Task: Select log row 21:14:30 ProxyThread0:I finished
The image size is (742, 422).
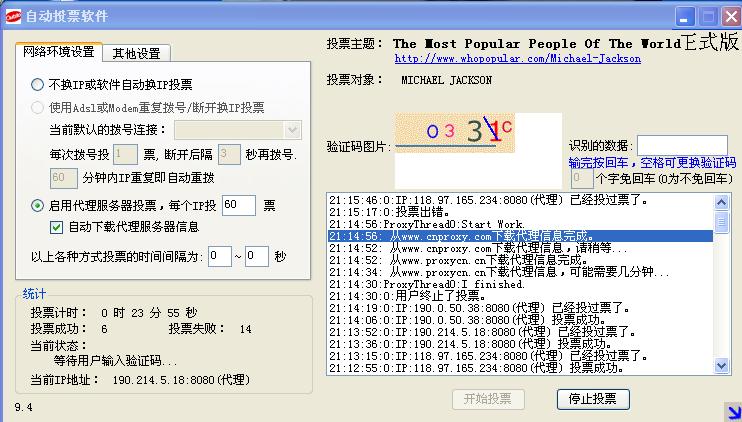Action: pos(521,284)
